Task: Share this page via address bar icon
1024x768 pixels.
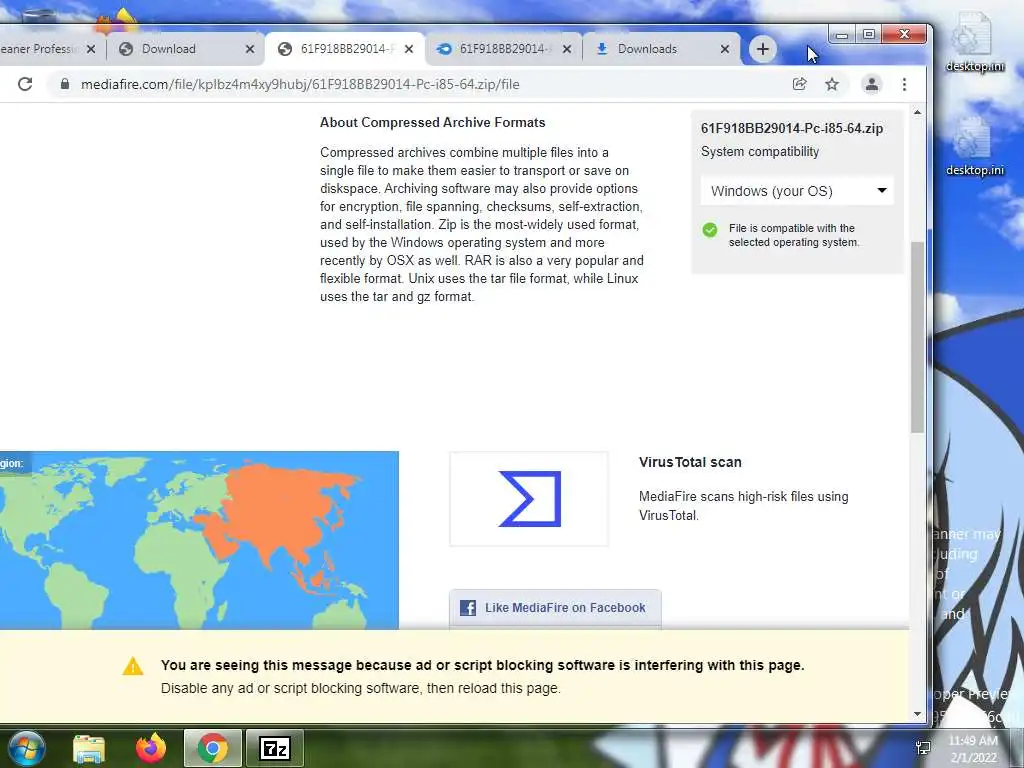Action: coord(799,84)
